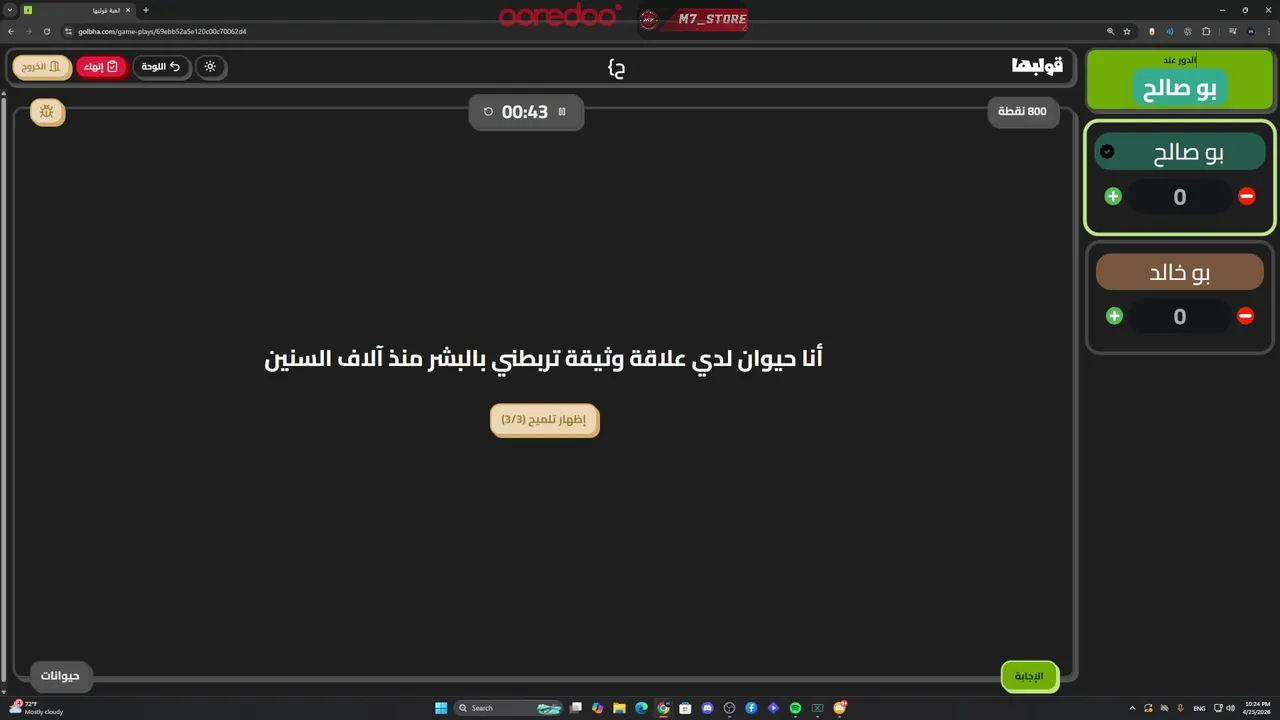Show hidden system tray icons

tap(1133, 708)
